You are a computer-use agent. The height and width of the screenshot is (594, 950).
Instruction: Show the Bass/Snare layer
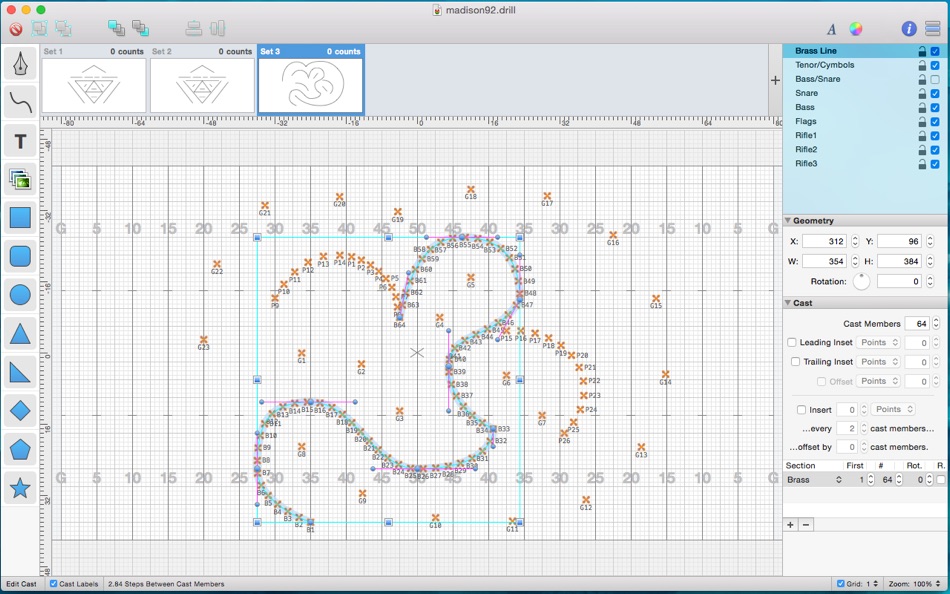click(x=935, y=79)
